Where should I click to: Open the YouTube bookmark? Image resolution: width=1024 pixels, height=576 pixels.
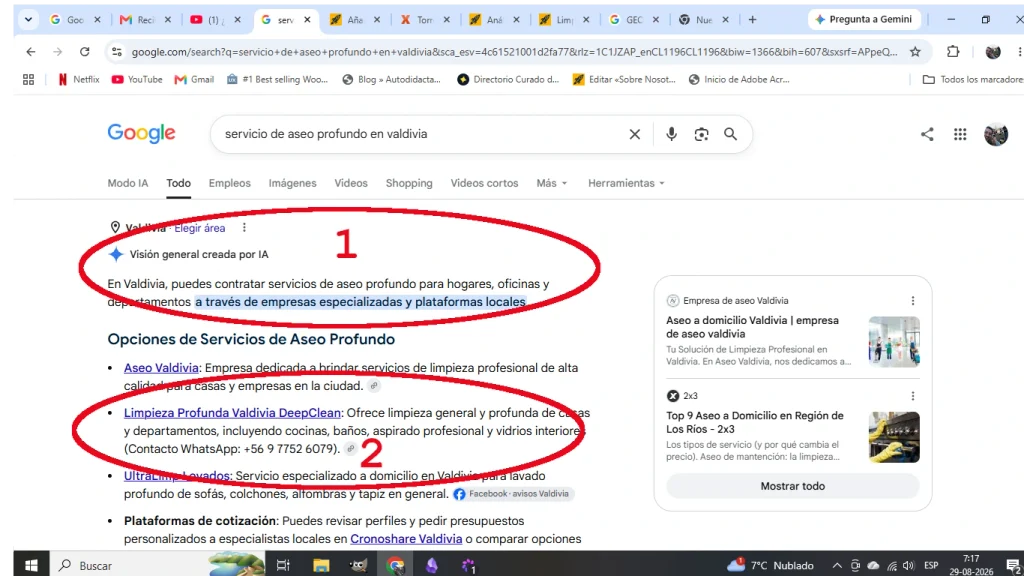coord(137,80)
